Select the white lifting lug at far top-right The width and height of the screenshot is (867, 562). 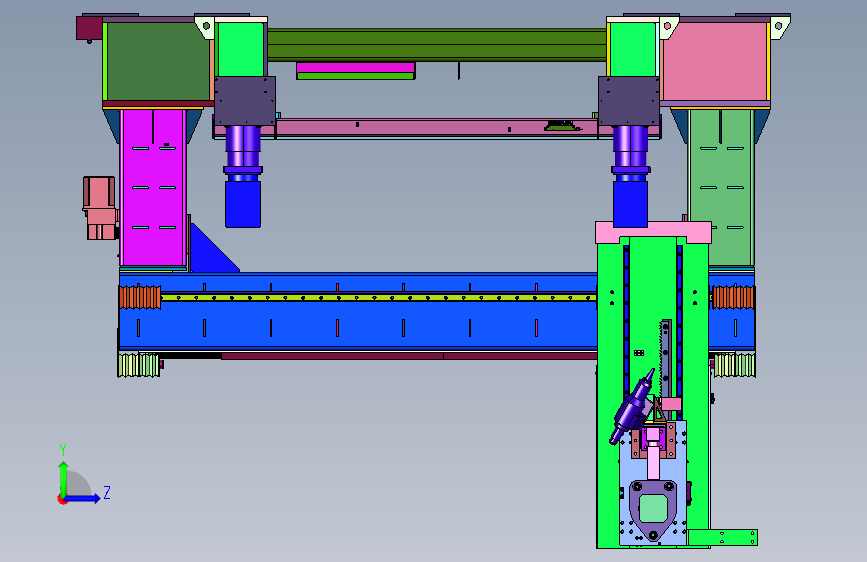point(779,27)
